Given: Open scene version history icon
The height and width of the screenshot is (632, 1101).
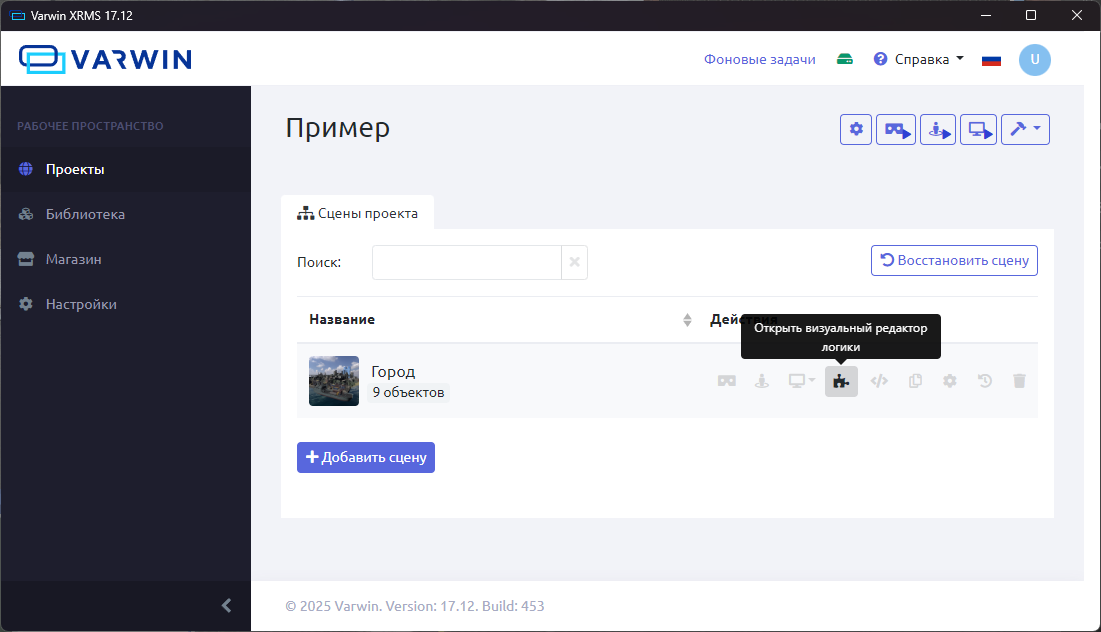Looking at the screenshot, I should [x=984, y=381].
